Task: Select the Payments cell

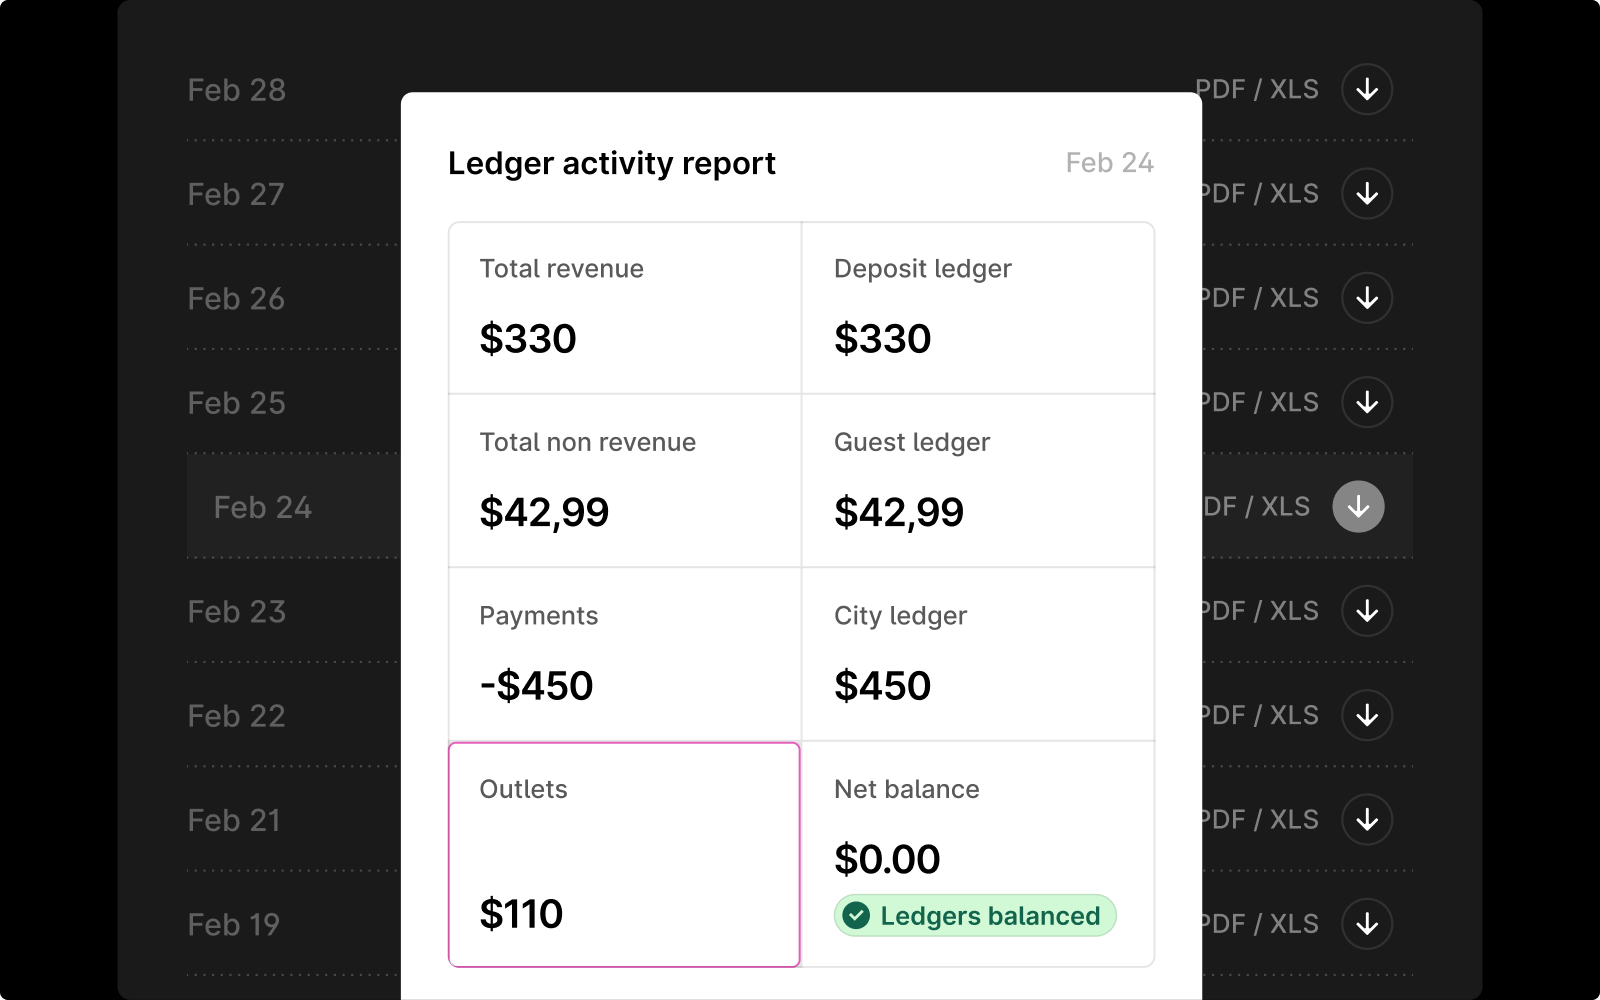Action: click(624, 654)
